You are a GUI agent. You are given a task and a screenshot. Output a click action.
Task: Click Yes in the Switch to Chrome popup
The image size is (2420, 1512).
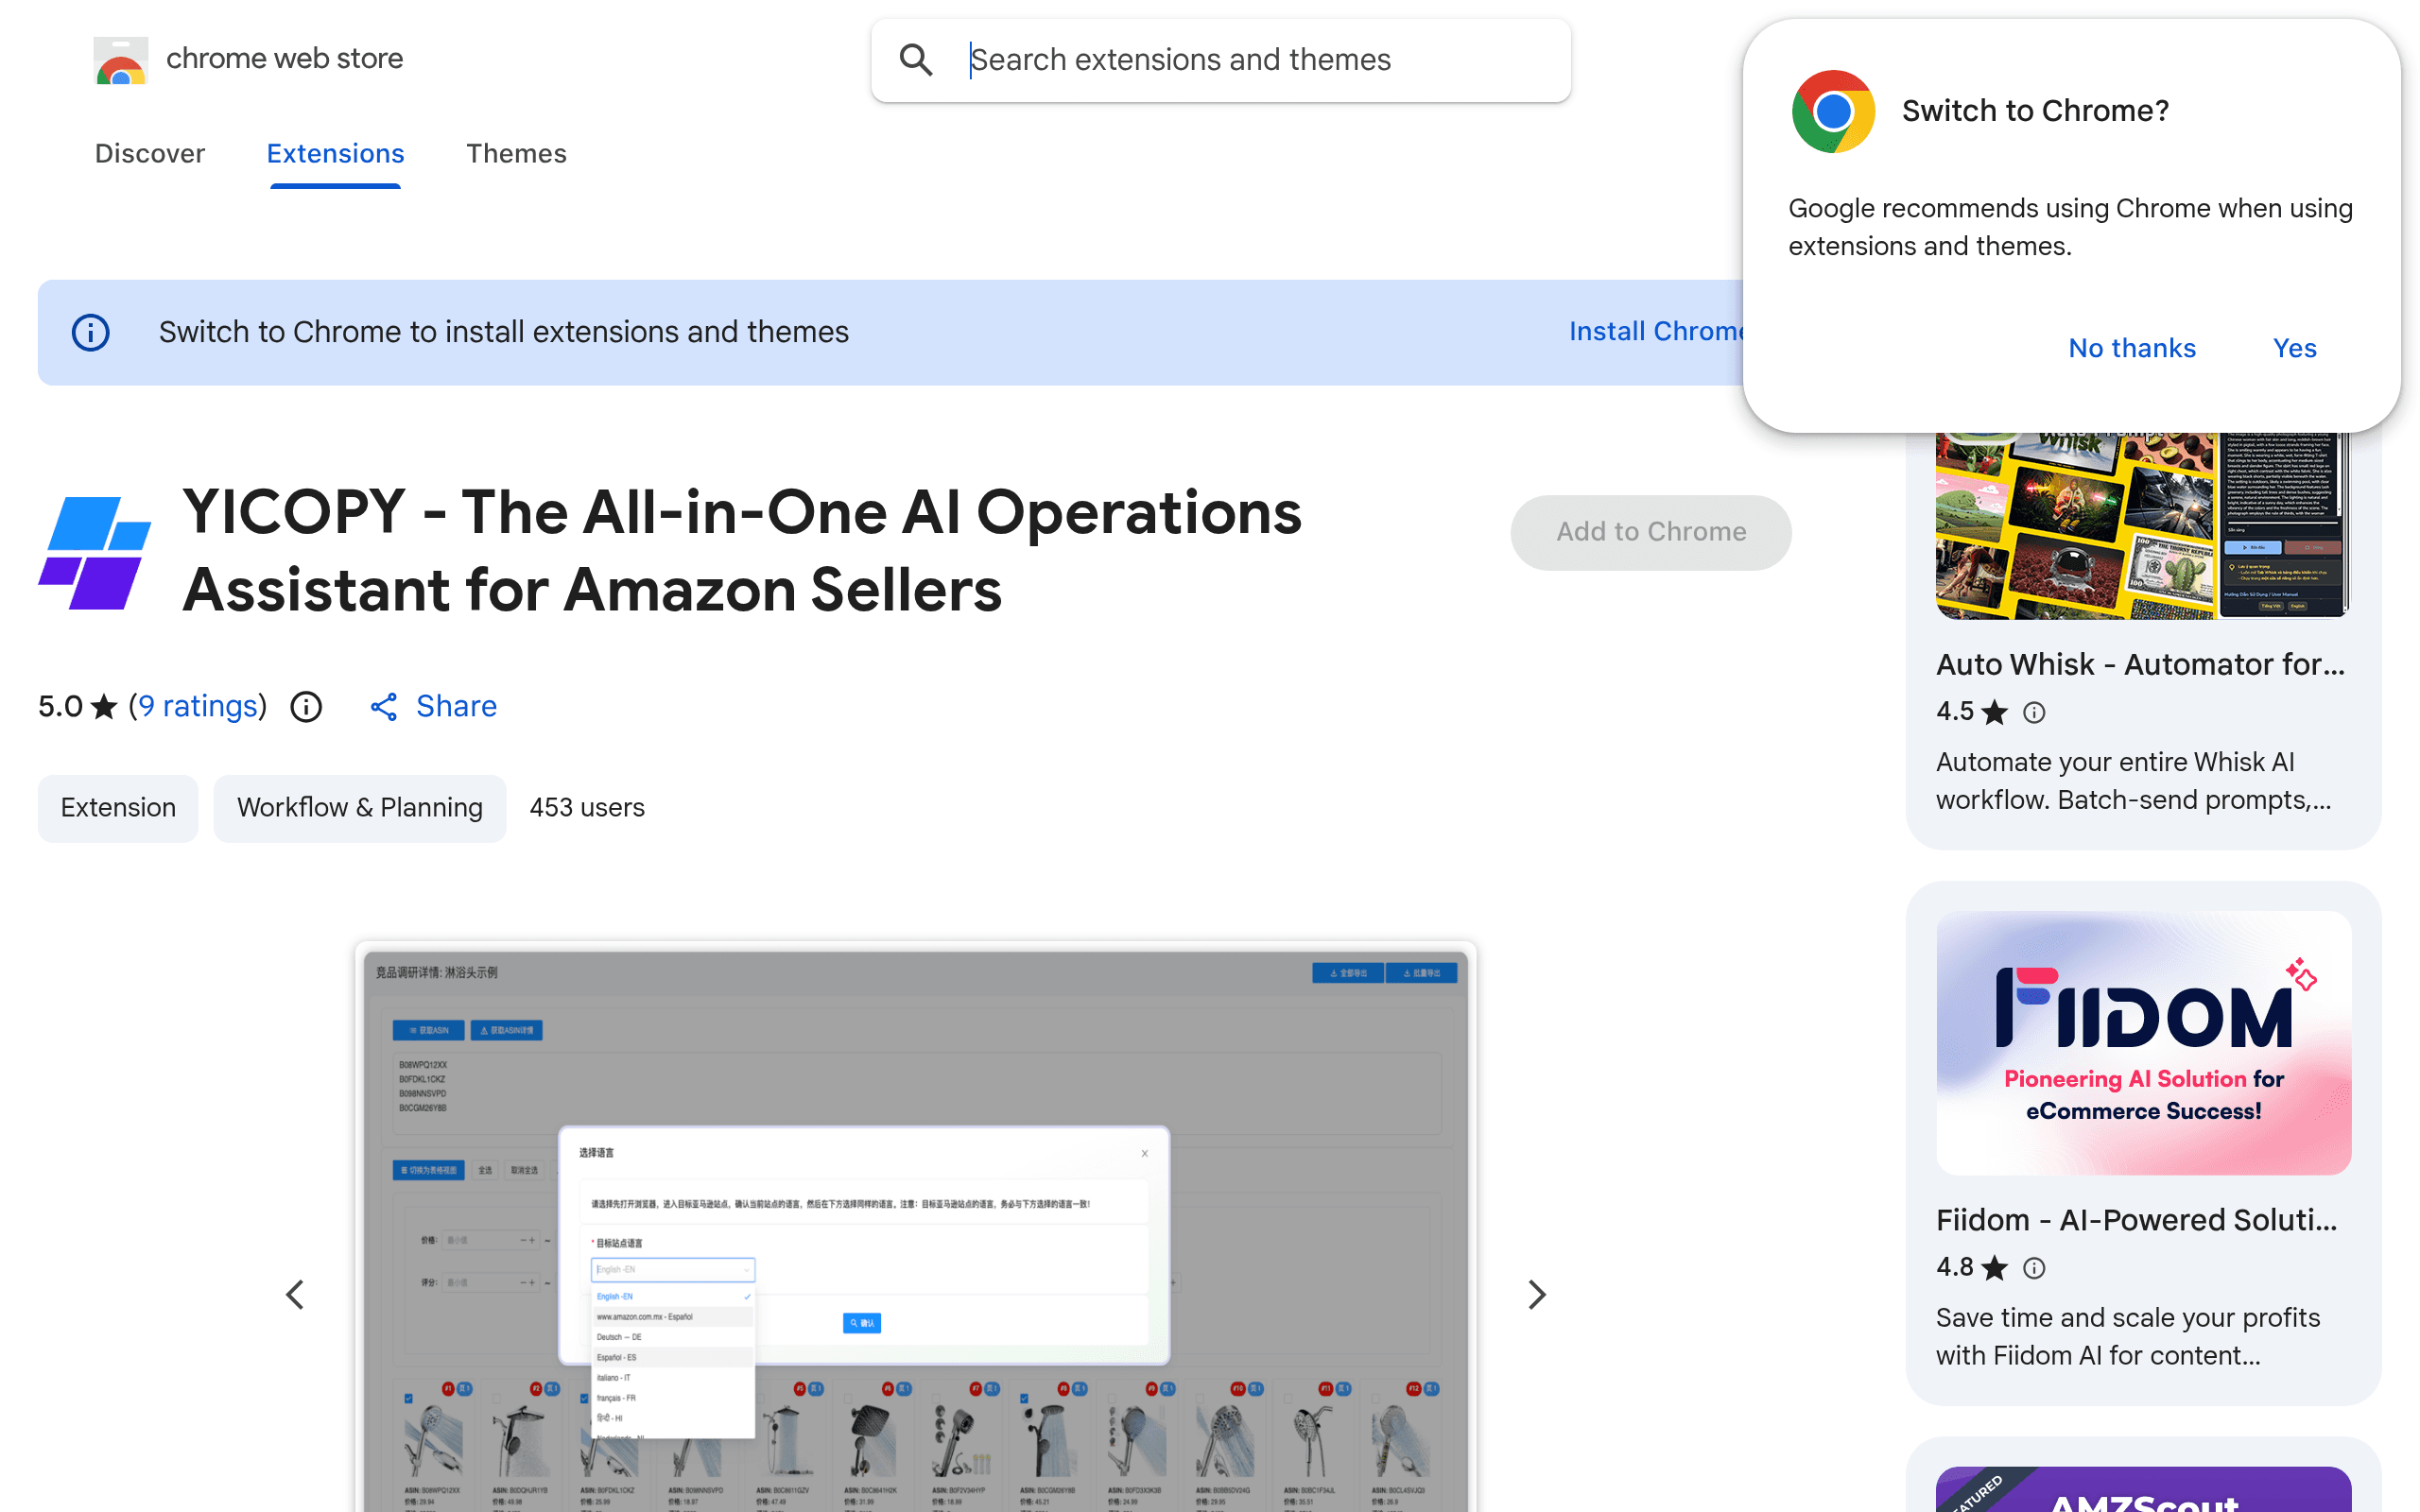point(2294,348)
